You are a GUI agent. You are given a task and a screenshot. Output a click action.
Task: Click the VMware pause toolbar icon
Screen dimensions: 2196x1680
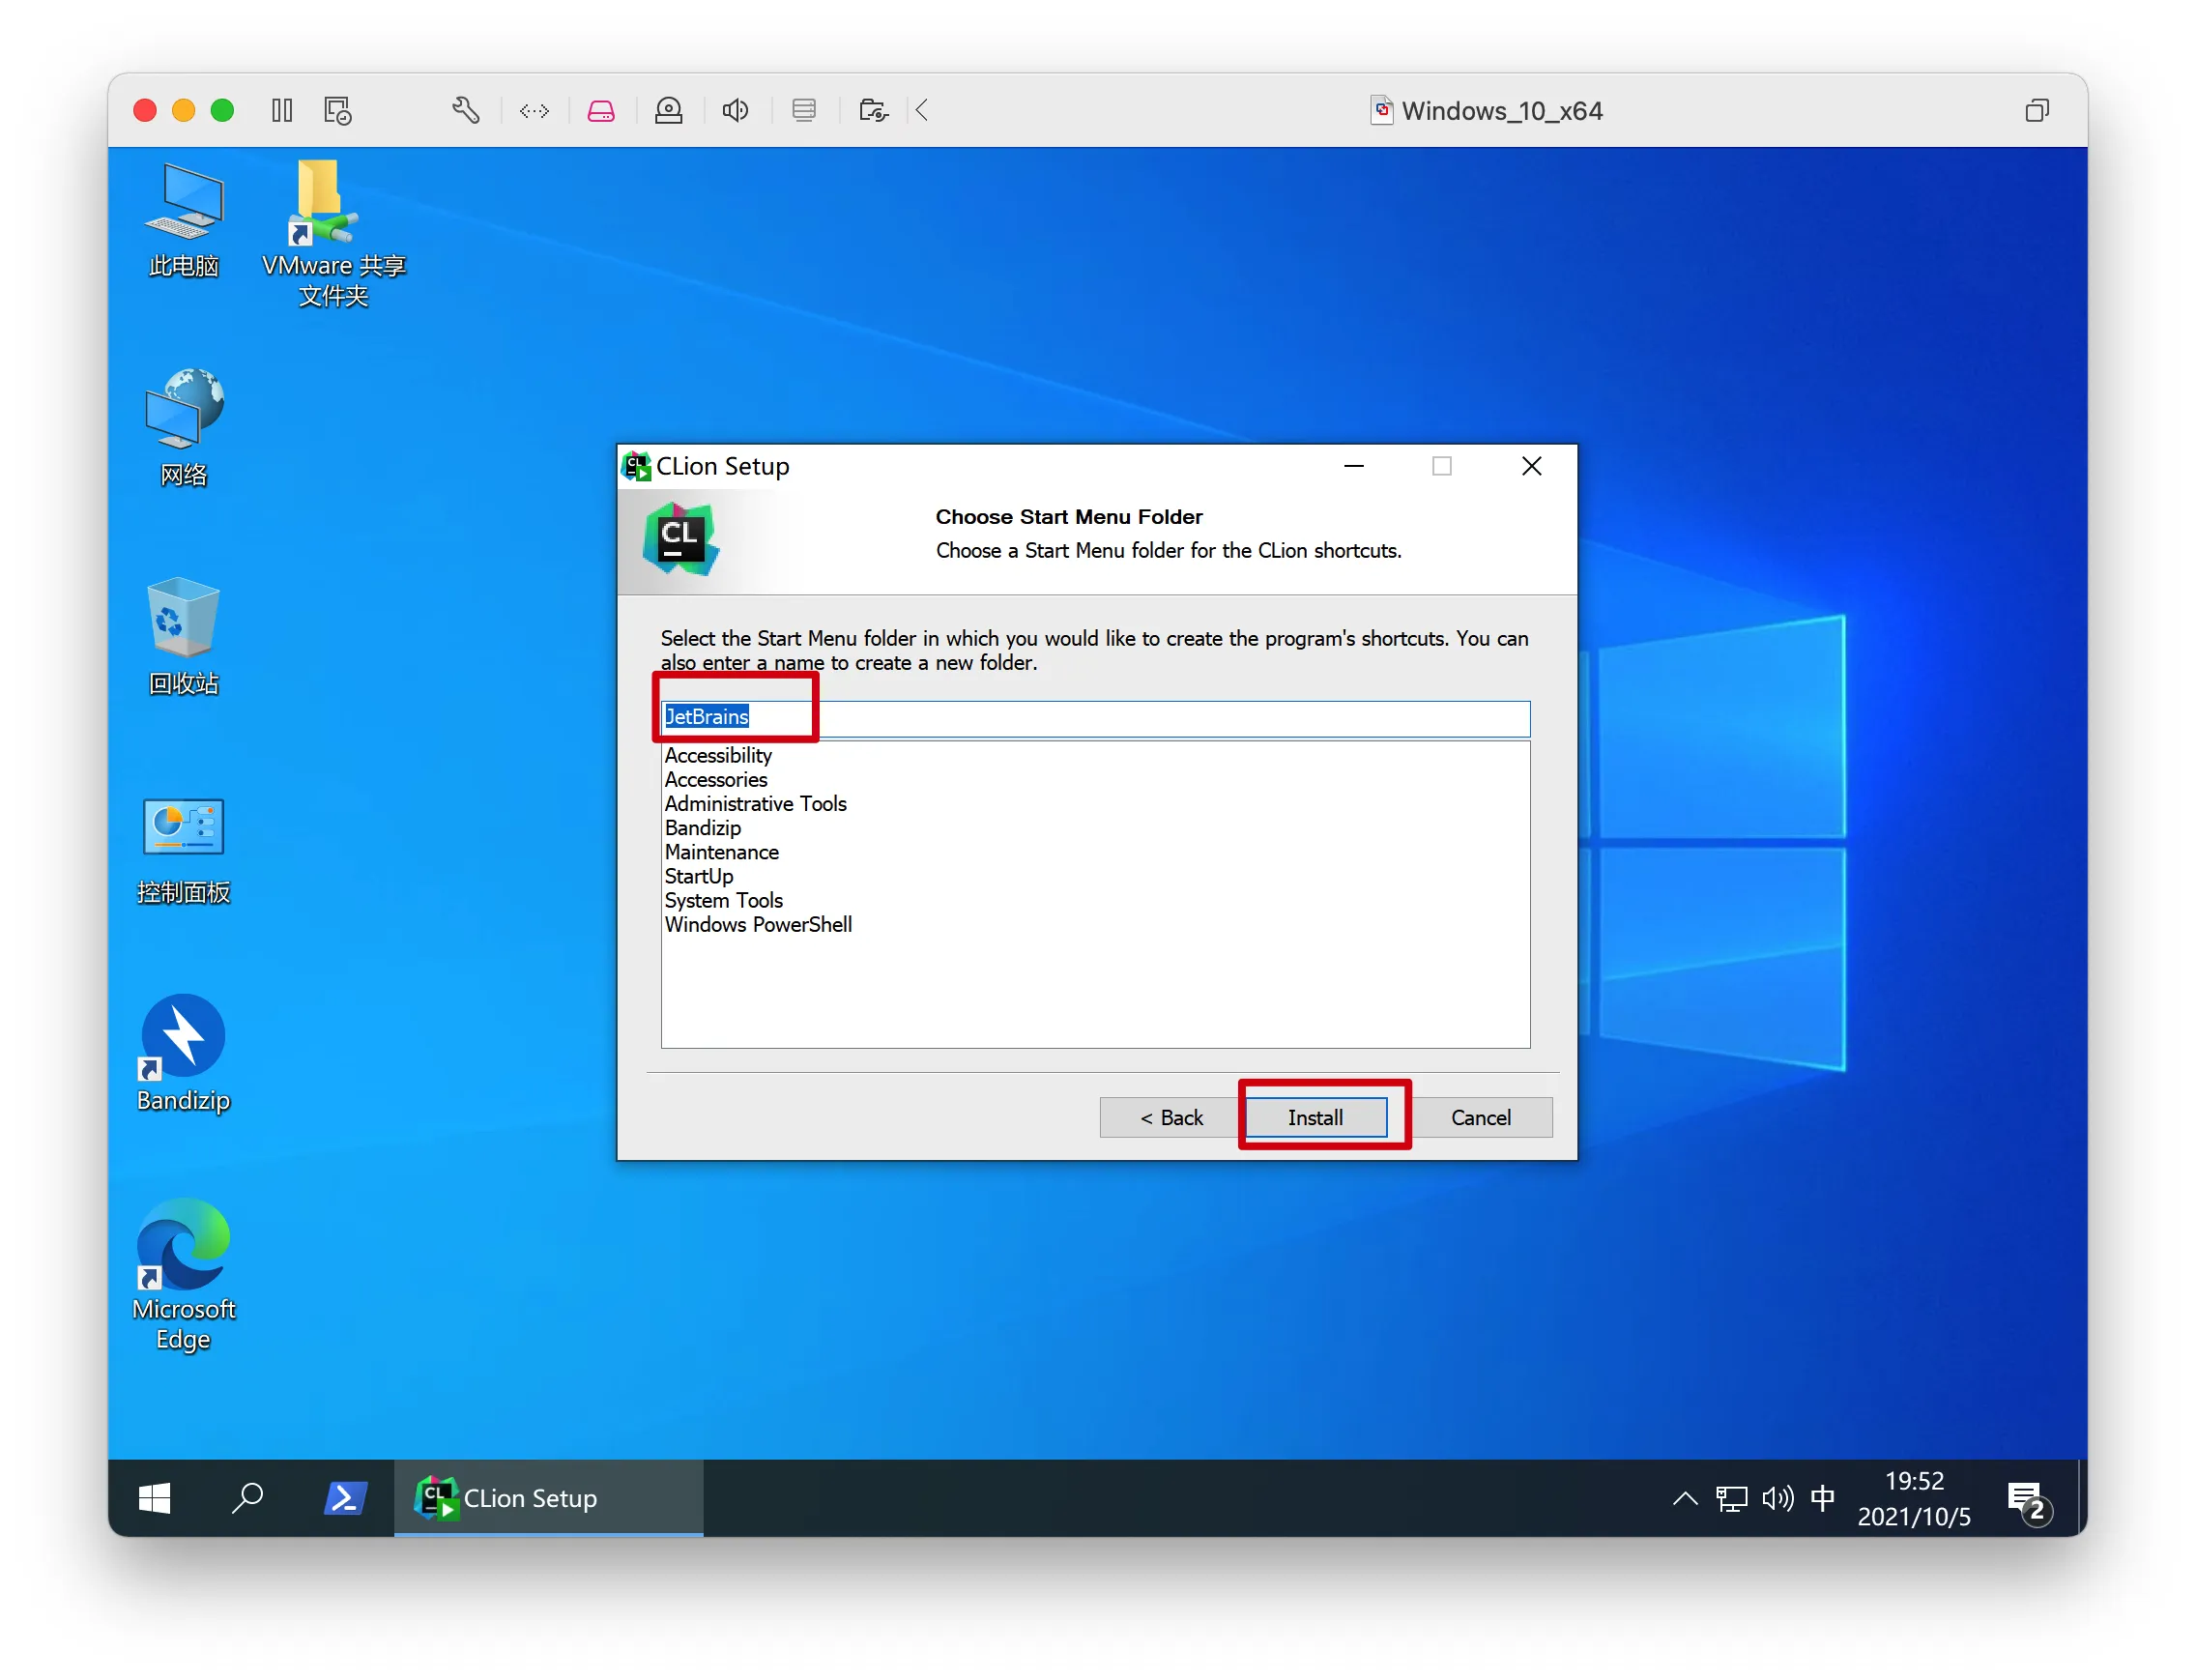coord(282,110)
